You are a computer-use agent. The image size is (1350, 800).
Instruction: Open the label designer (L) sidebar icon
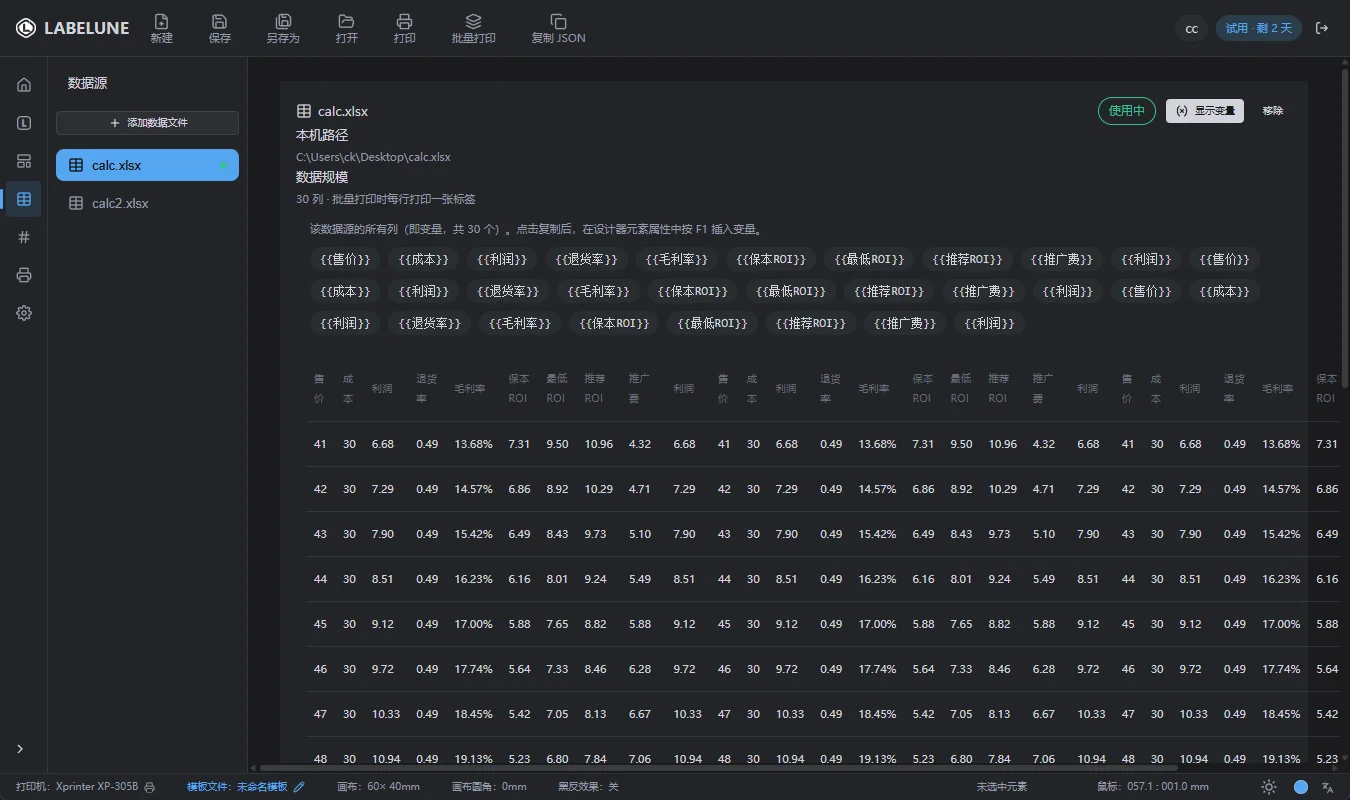click(x=24, y=123)
